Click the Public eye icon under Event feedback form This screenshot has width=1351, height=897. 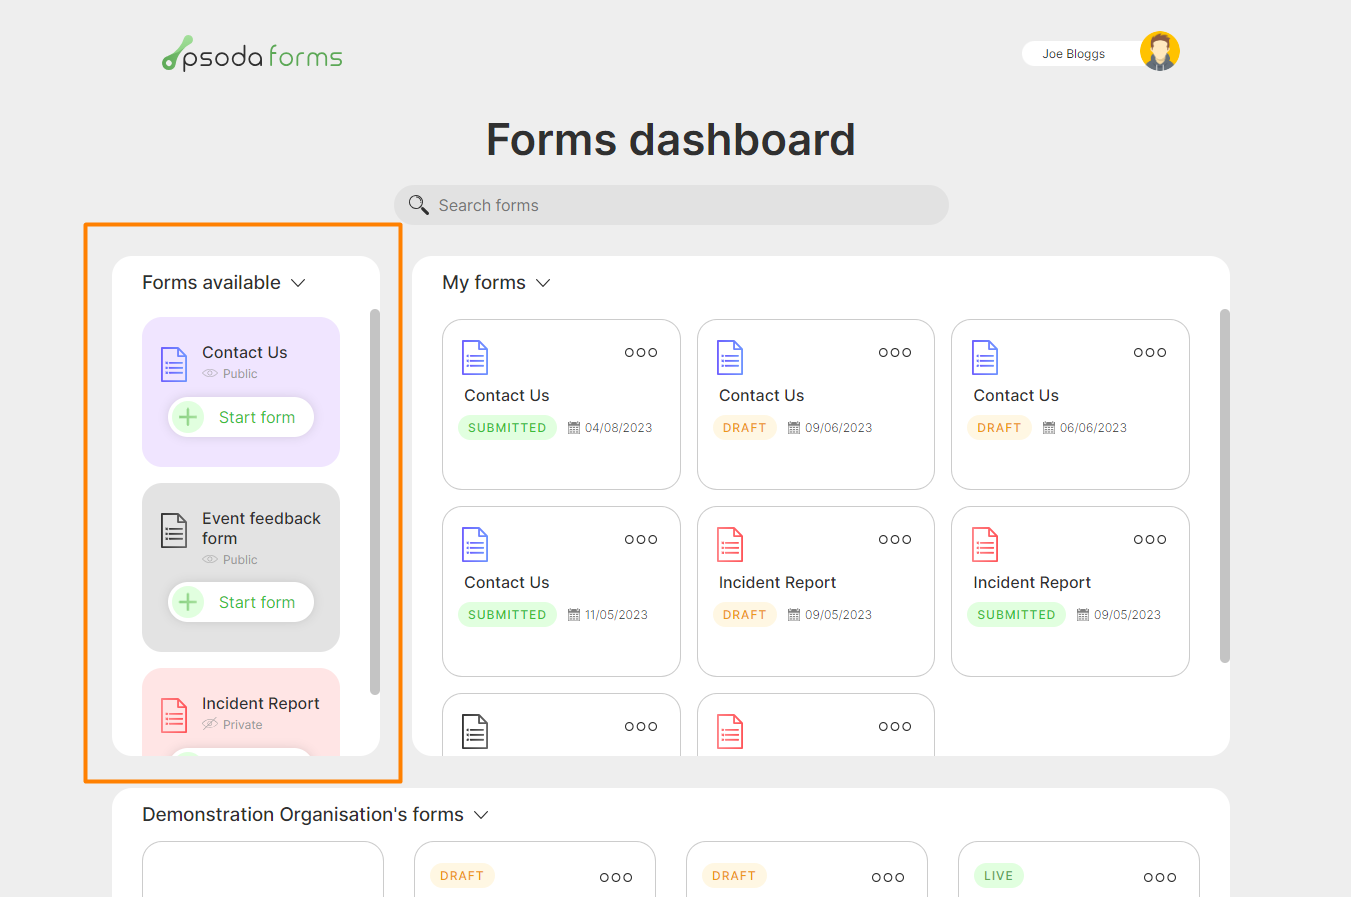210,560
